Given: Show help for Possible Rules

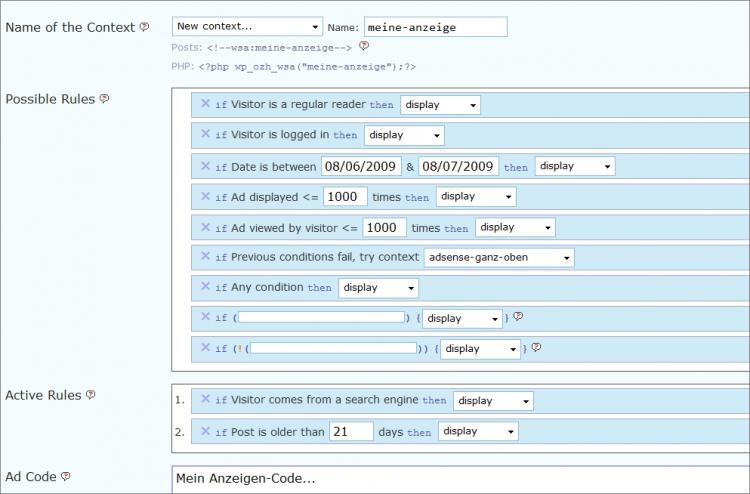Looking at the screenshot, I should tap(104, 99).
